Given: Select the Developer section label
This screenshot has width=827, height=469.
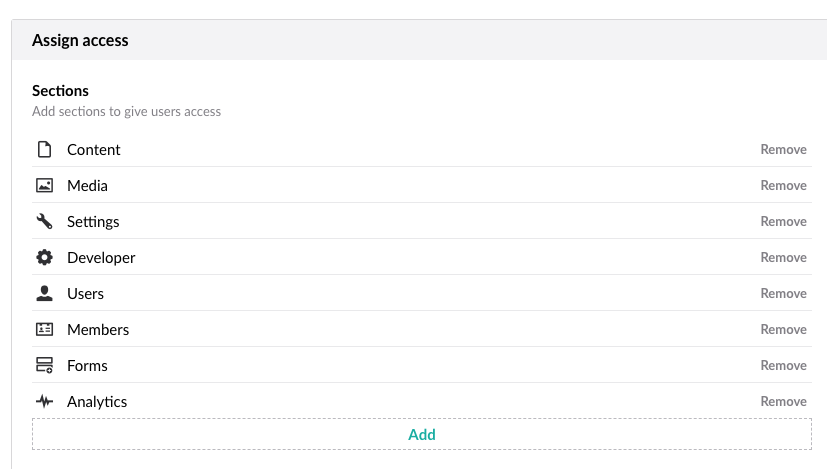Looking at the screenshot, I should [x=101, y=257].
